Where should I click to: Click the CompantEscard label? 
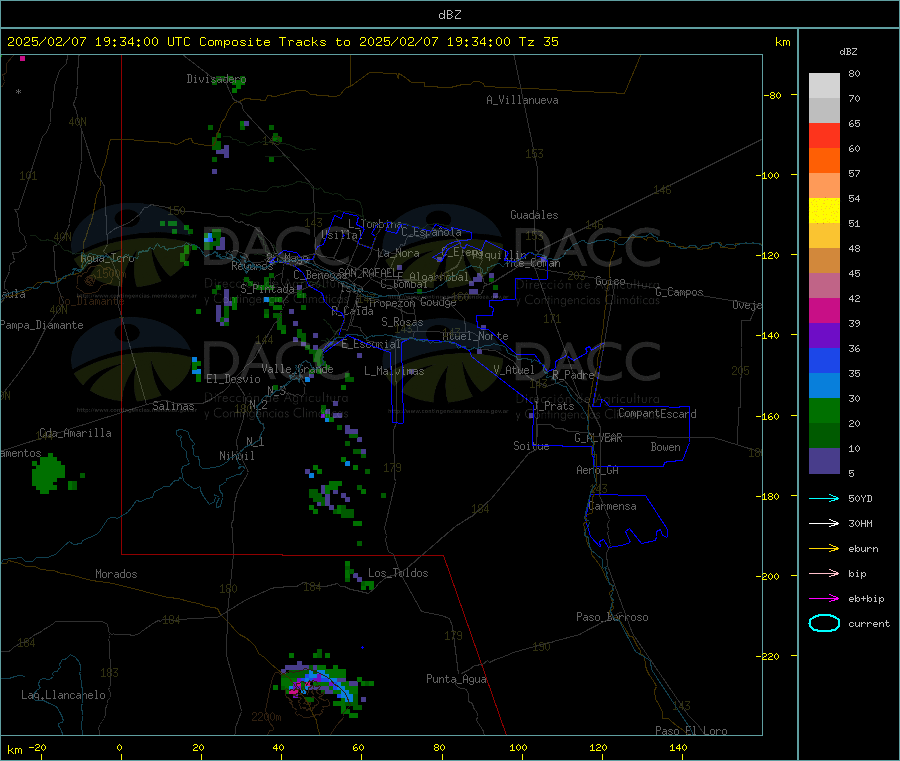[x=658, y=414]
